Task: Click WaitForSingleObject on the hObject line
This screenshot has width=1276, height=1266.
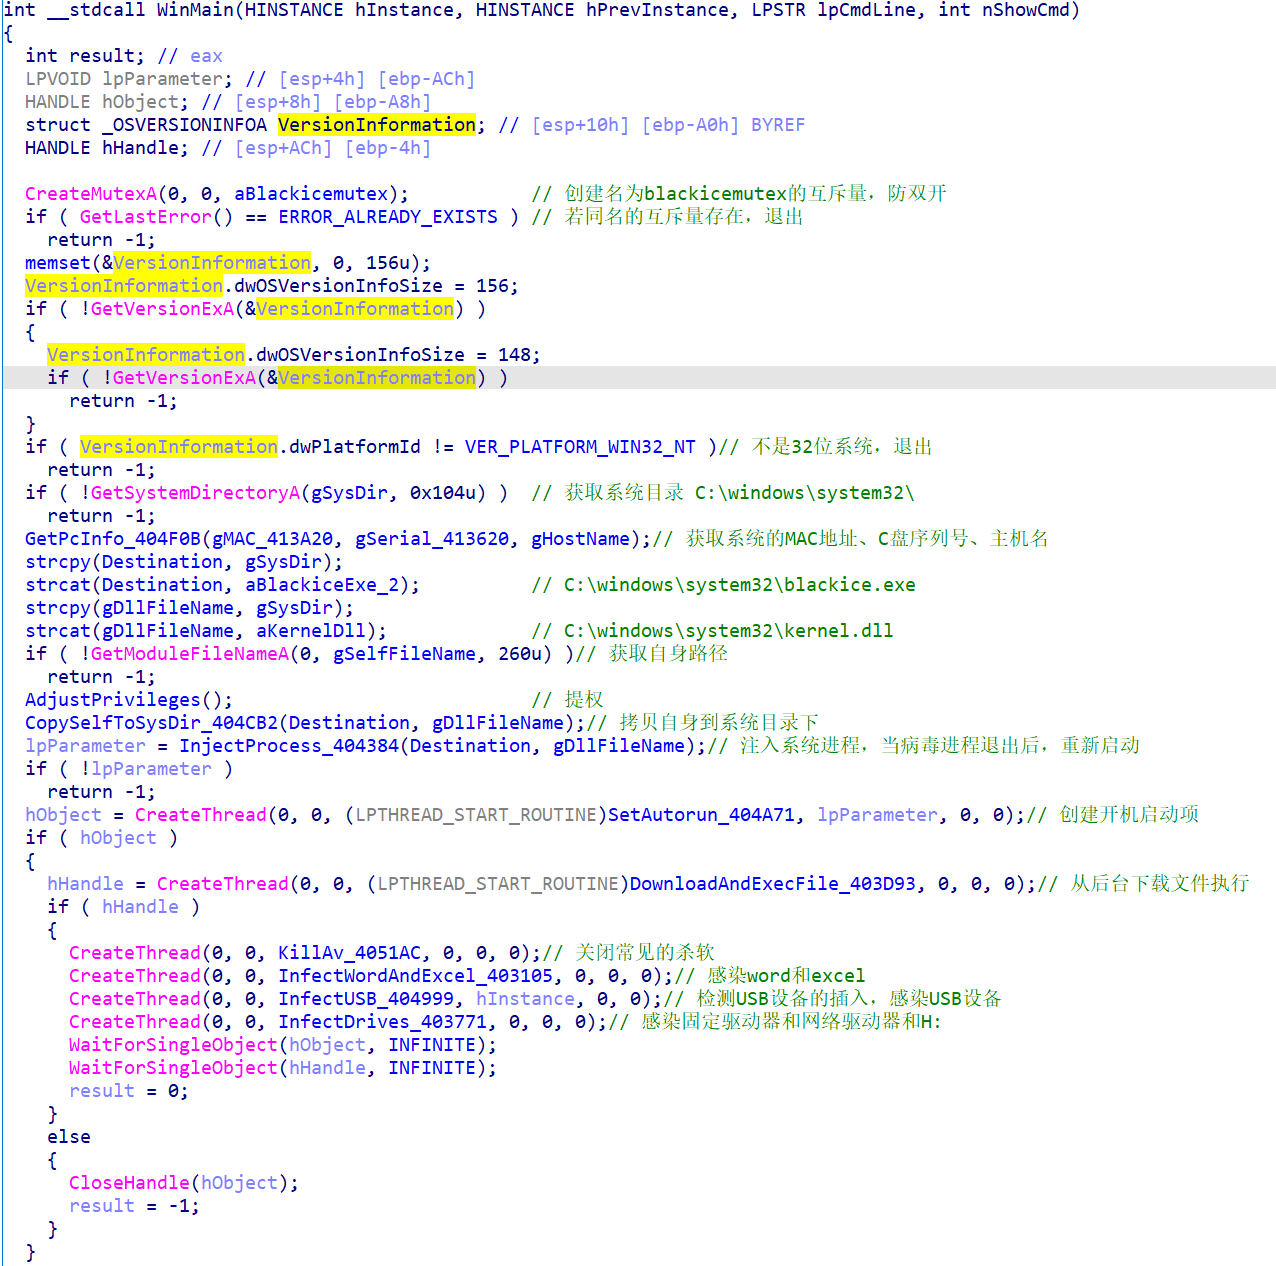Action: (x=173, y=1045)
